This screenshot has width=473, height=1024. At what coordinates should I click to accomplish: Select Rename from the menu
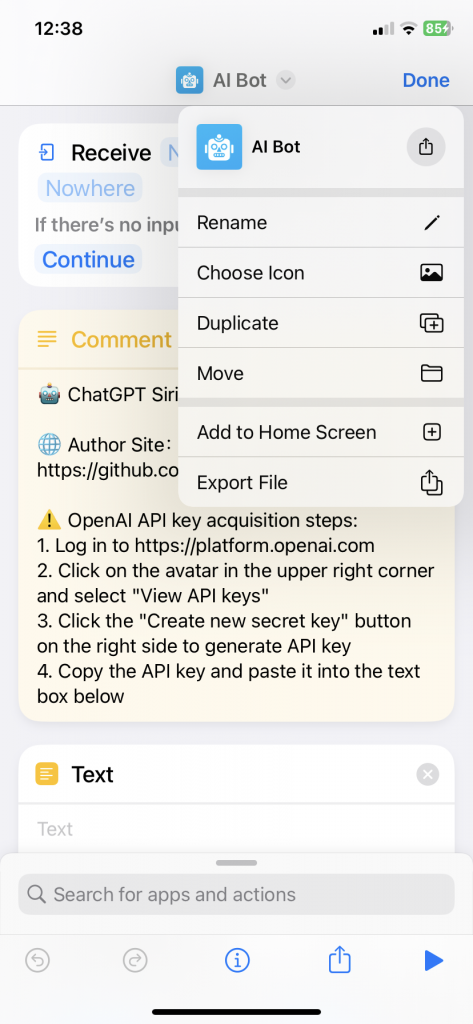click(321, 223)
